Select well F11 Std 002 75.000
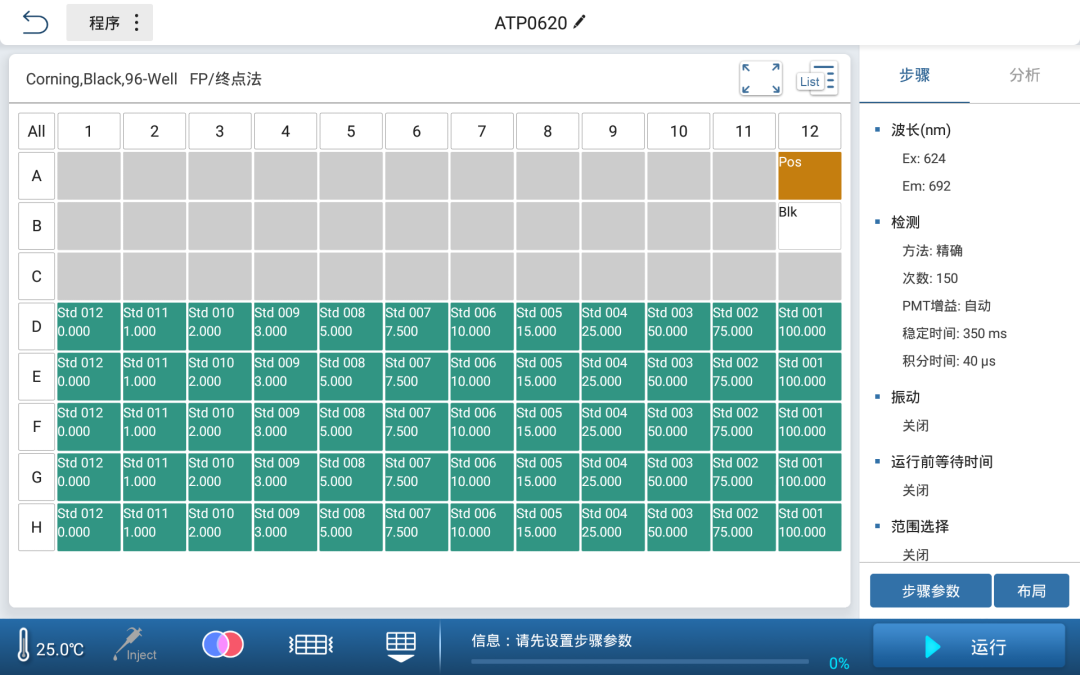Viewport: 1080px width, 675px height. (x=744, y=426)
